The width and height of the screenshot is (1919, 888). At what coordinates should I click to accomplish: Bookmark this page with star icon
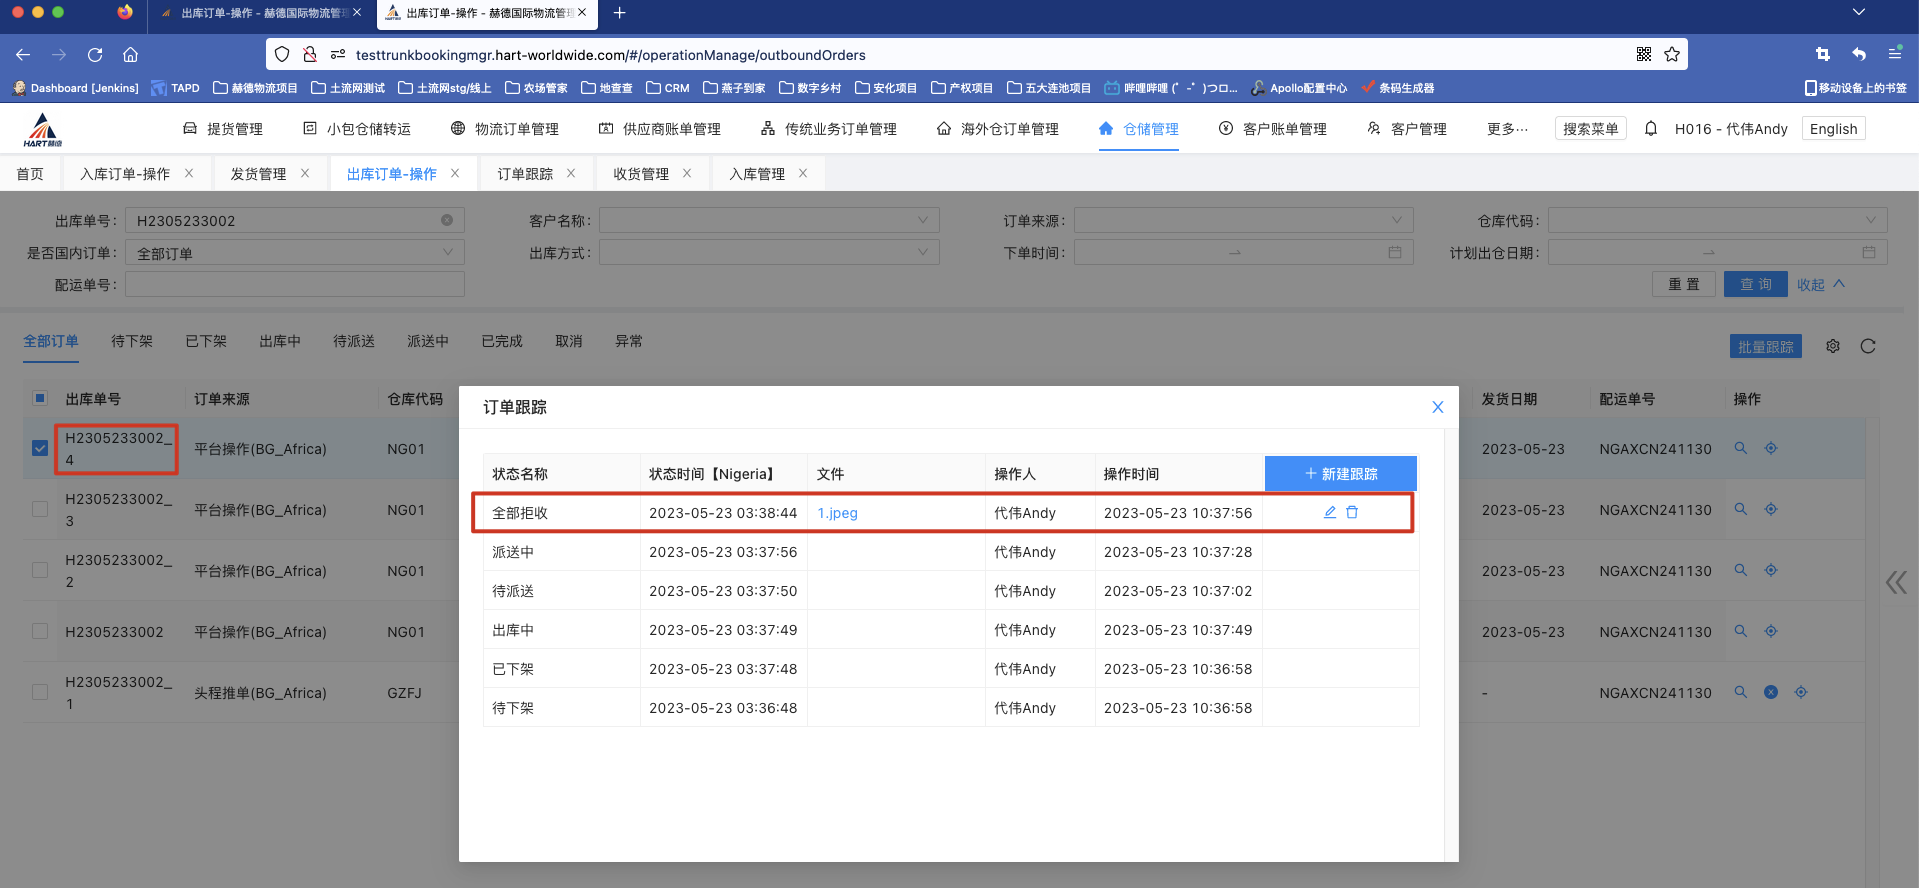tap(1672, 54)
